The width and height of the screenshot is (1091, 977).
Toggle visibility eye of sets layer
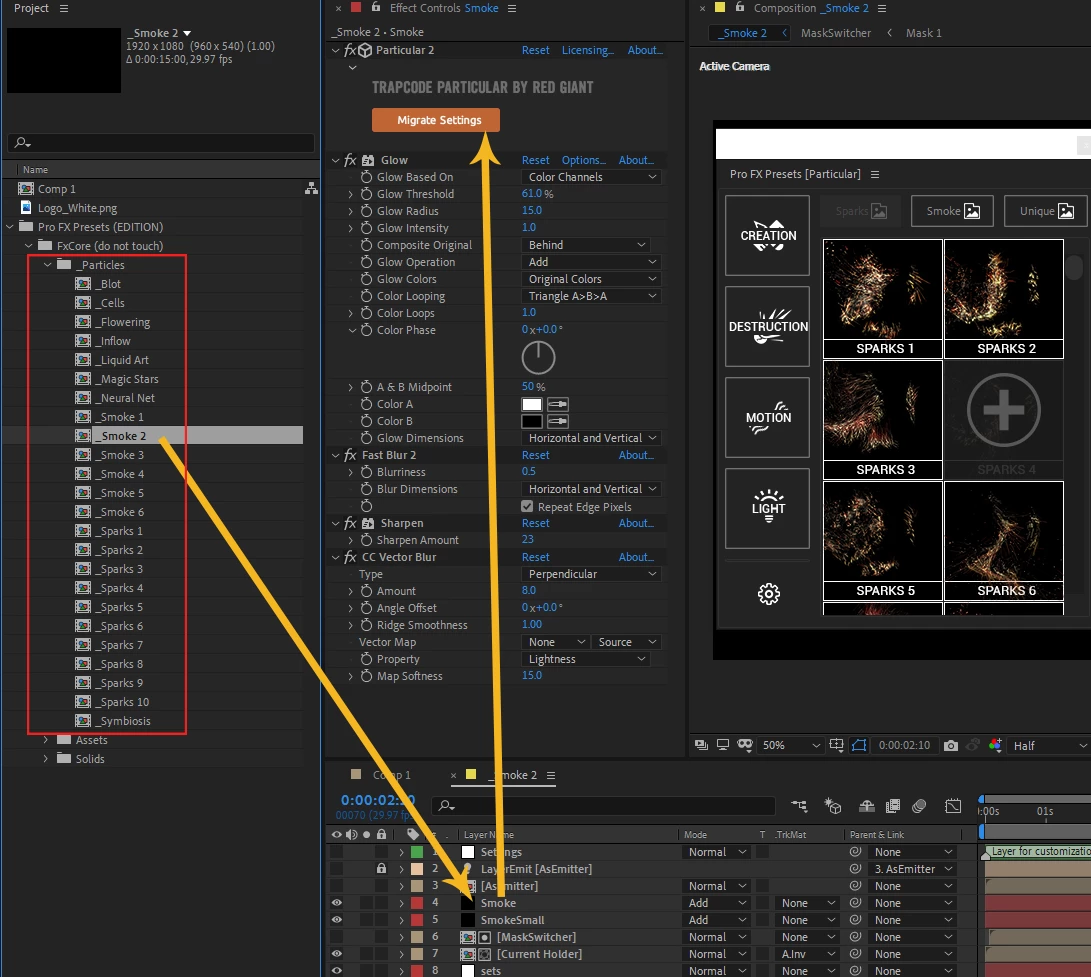[x=336, y=970]
